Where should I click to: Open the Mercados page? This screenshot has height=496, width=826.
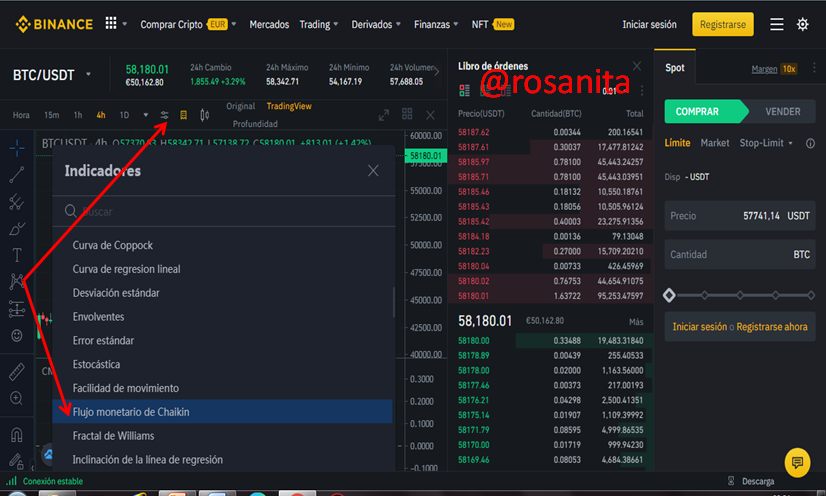(269, 25)
